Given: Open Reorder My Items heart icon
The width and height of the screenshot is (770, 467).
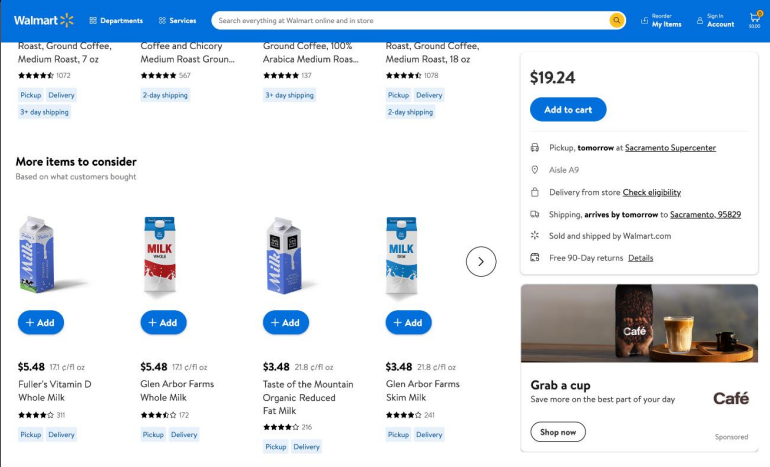Looking at the screenshot, I should click(x=643, y=20).
